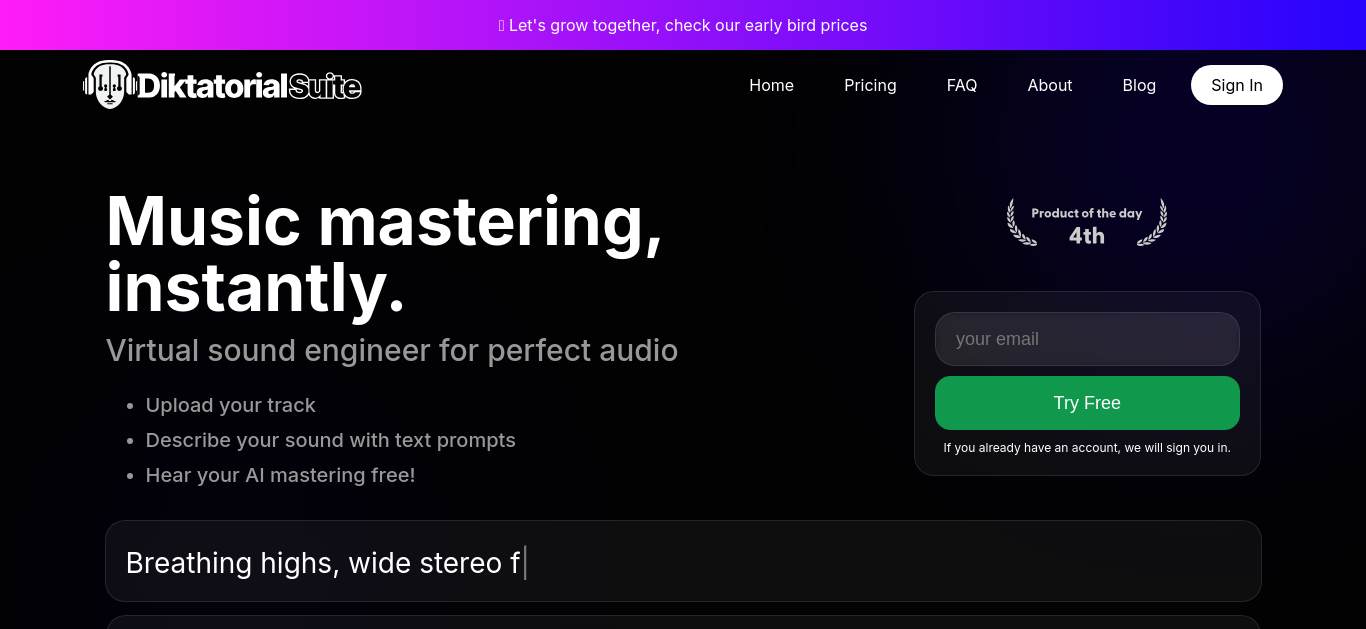Screen dimensions: 1366x629
Task: Click the Upload your track bullet
Action: coord(231,405)
